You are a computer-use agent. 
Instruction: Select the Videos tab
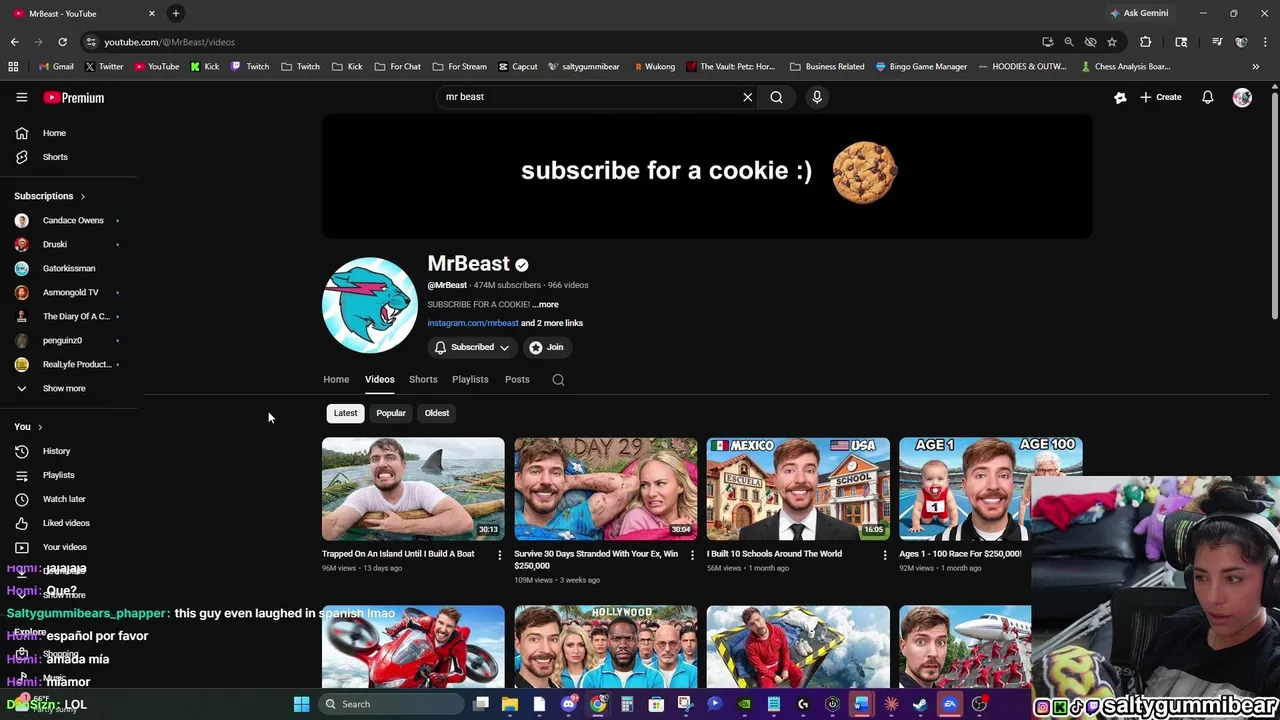pos(380,379)
